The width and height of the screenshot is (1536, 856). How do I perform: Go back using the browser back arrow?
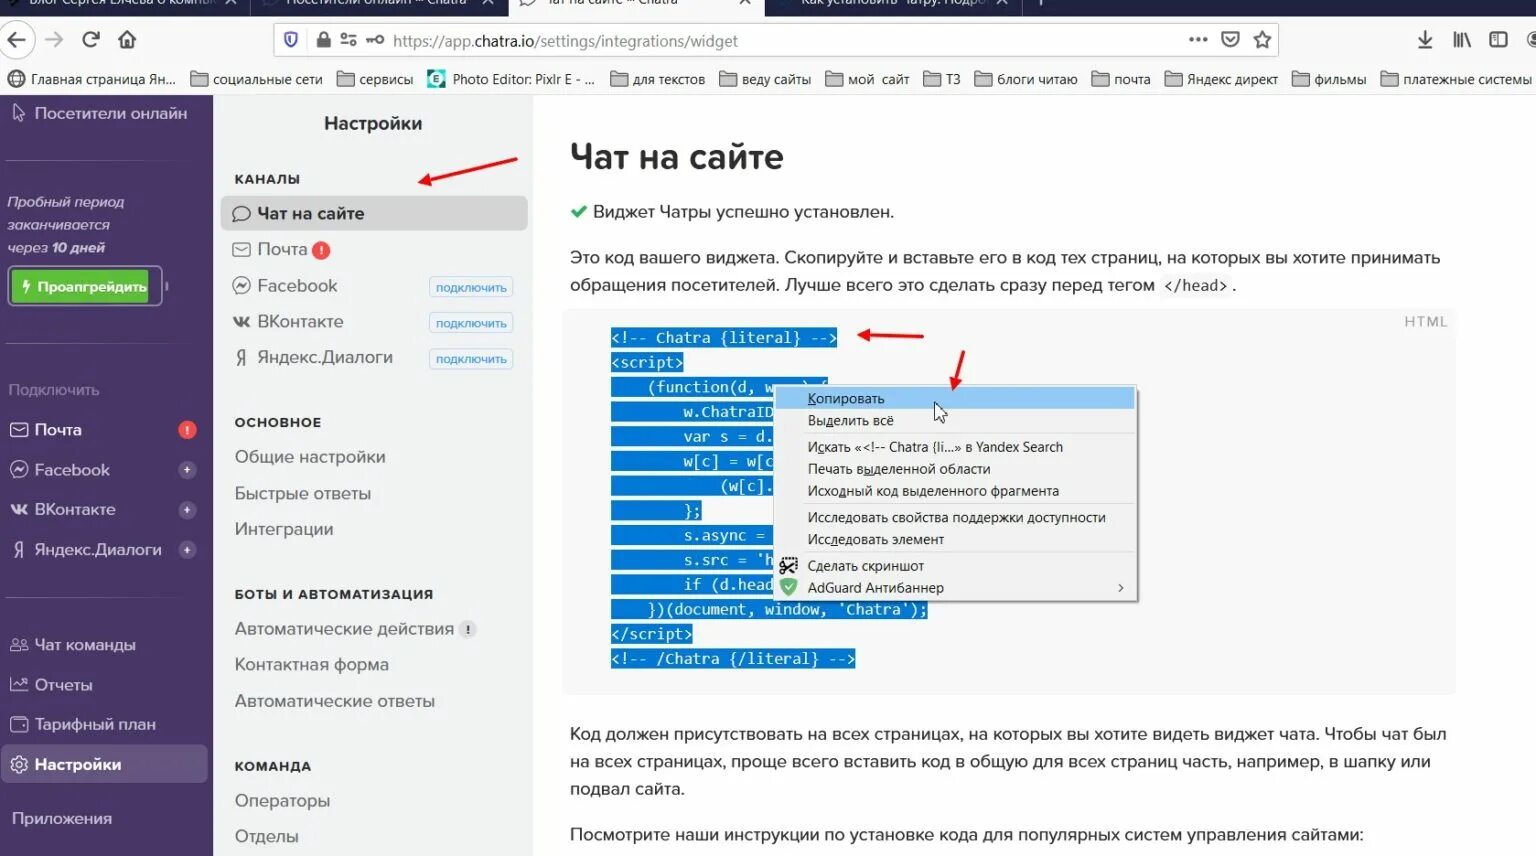(x=17, y=40)
